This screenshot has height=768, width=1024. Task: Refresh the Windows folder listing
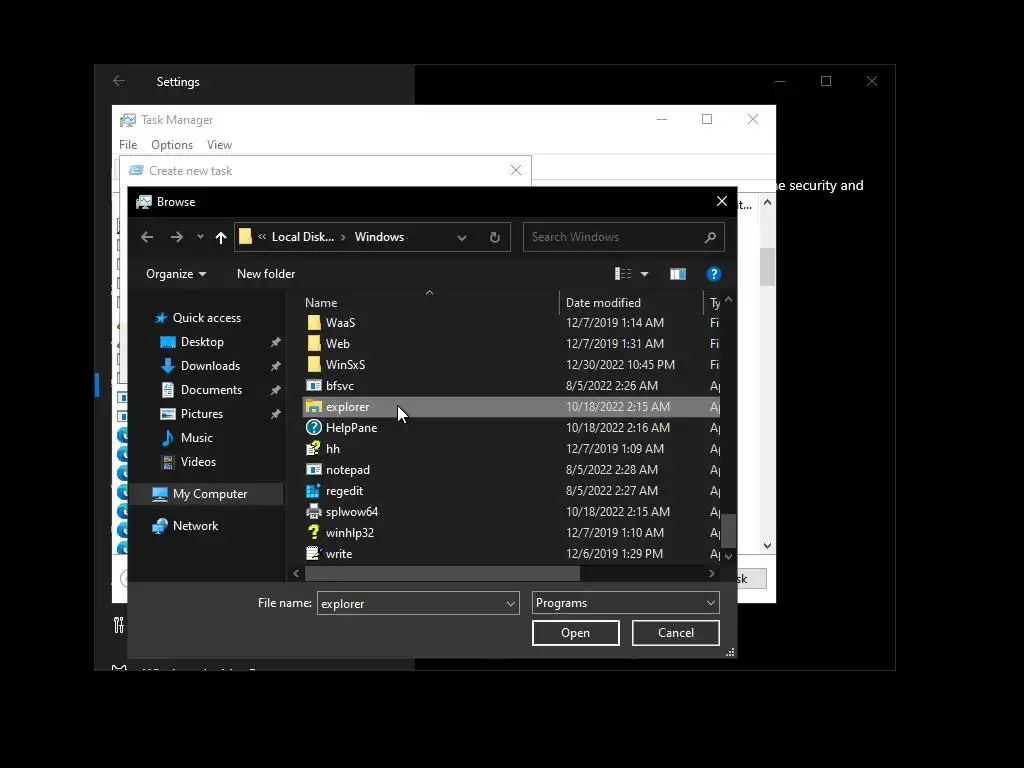(494, 237)
